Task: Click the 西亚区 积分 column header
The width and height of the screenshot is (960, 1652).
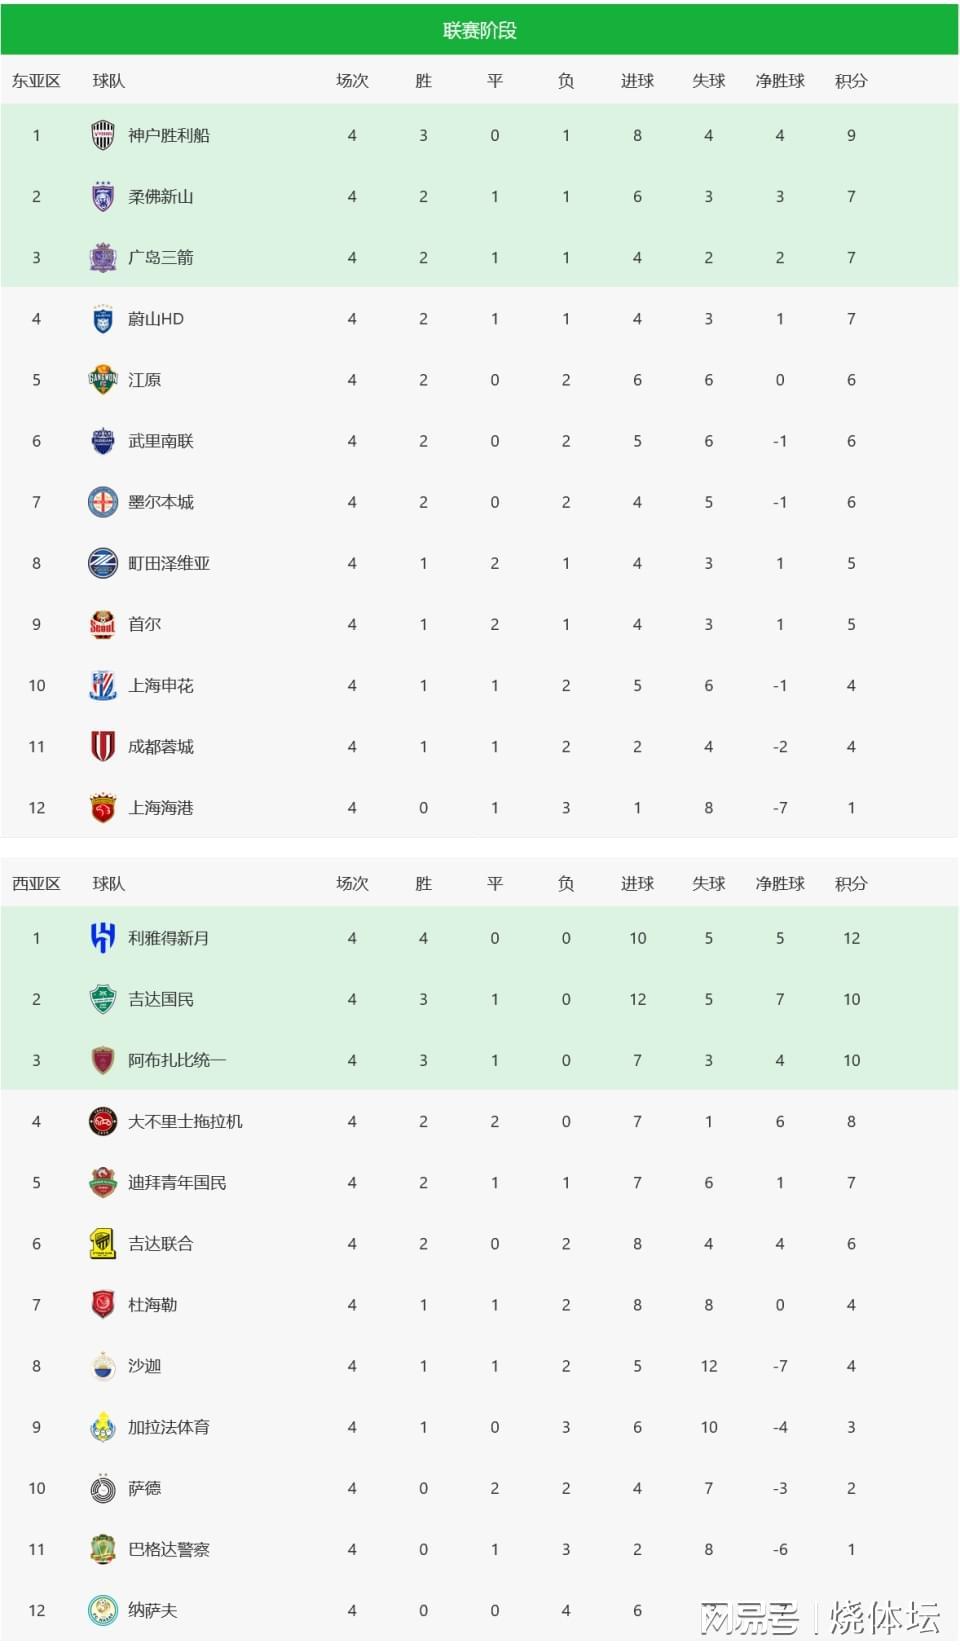Action: (851, 883)
